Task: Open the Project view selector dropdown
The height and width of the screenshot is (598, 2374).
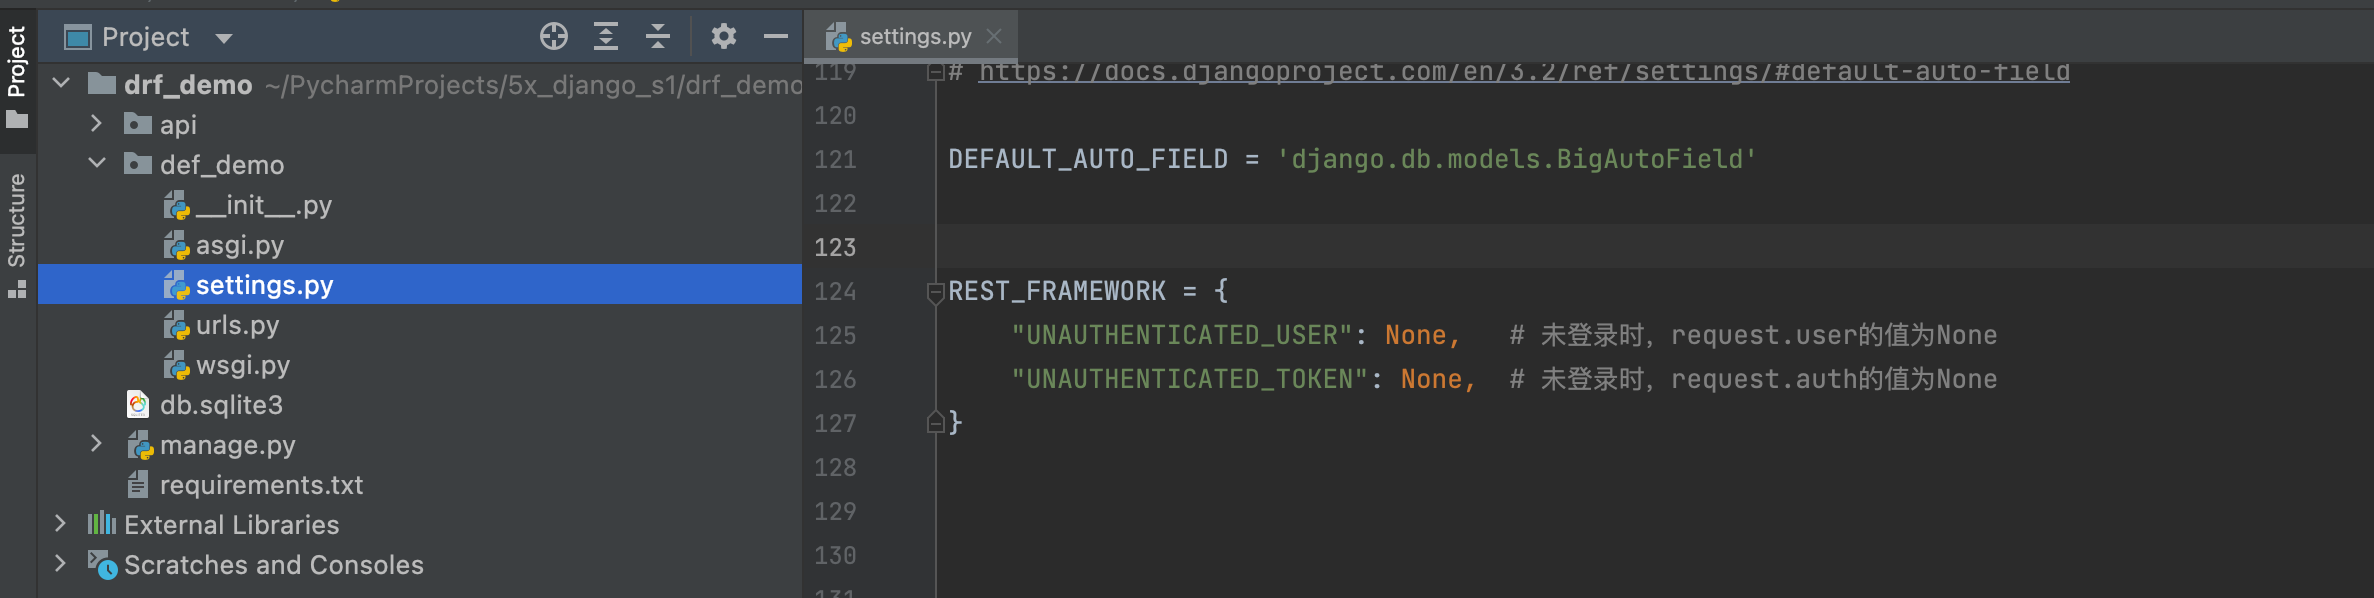Action: [223, 37]
